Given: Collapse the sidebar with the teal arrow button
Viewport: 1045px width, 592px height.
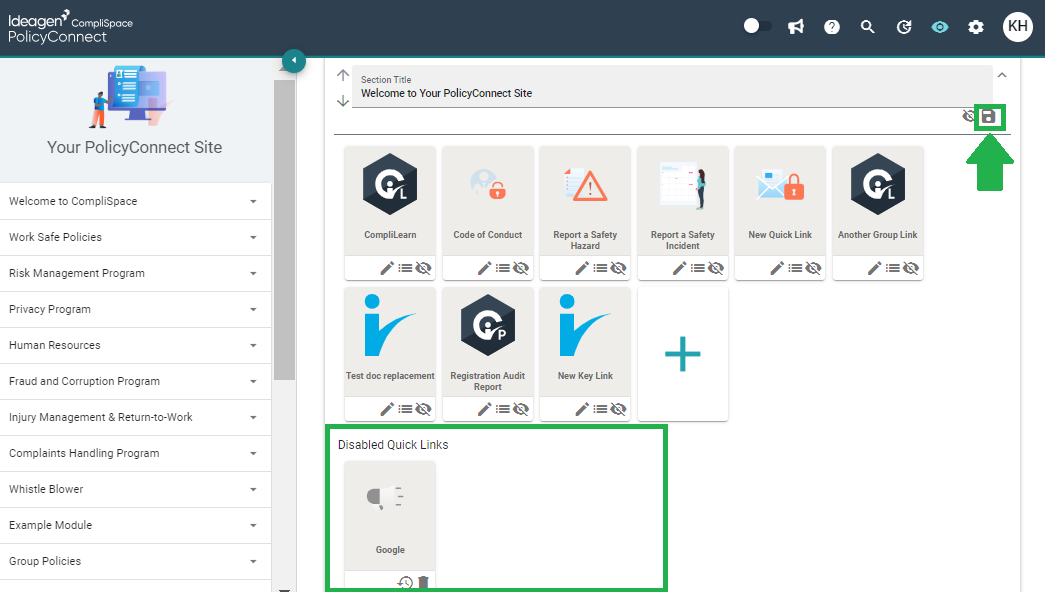Looking at the screenshot, I should click(294, 61).
